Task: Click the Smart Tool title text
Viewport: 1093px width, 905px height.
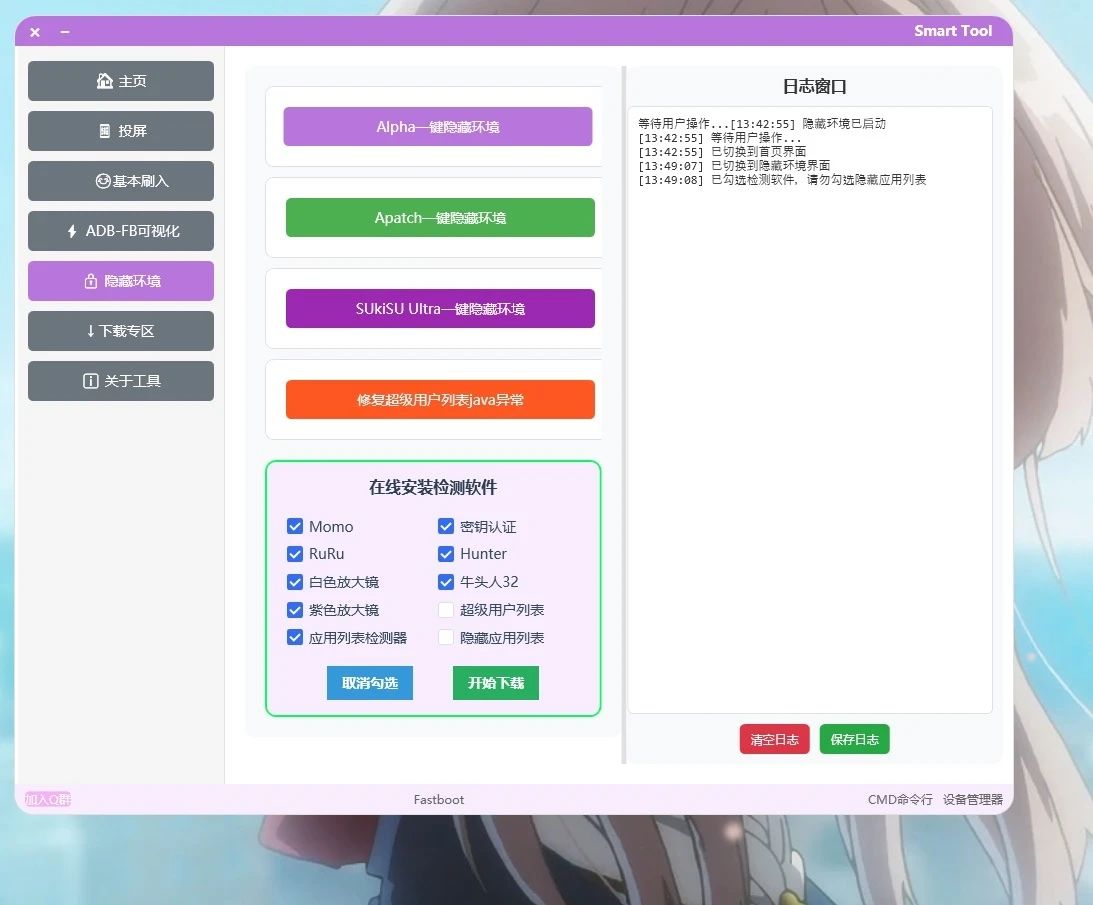Action: [x=953, y=31]
